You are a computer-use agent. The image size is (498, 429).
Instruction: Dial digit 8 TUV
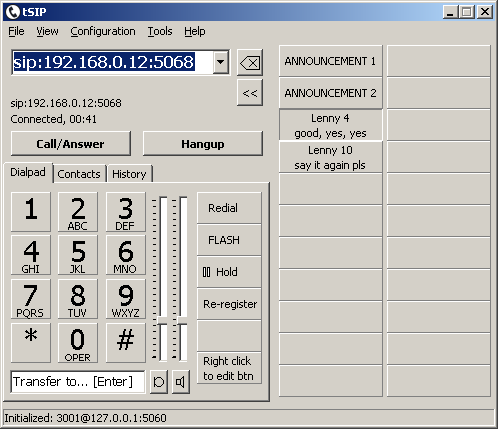(x=78, y=299)
